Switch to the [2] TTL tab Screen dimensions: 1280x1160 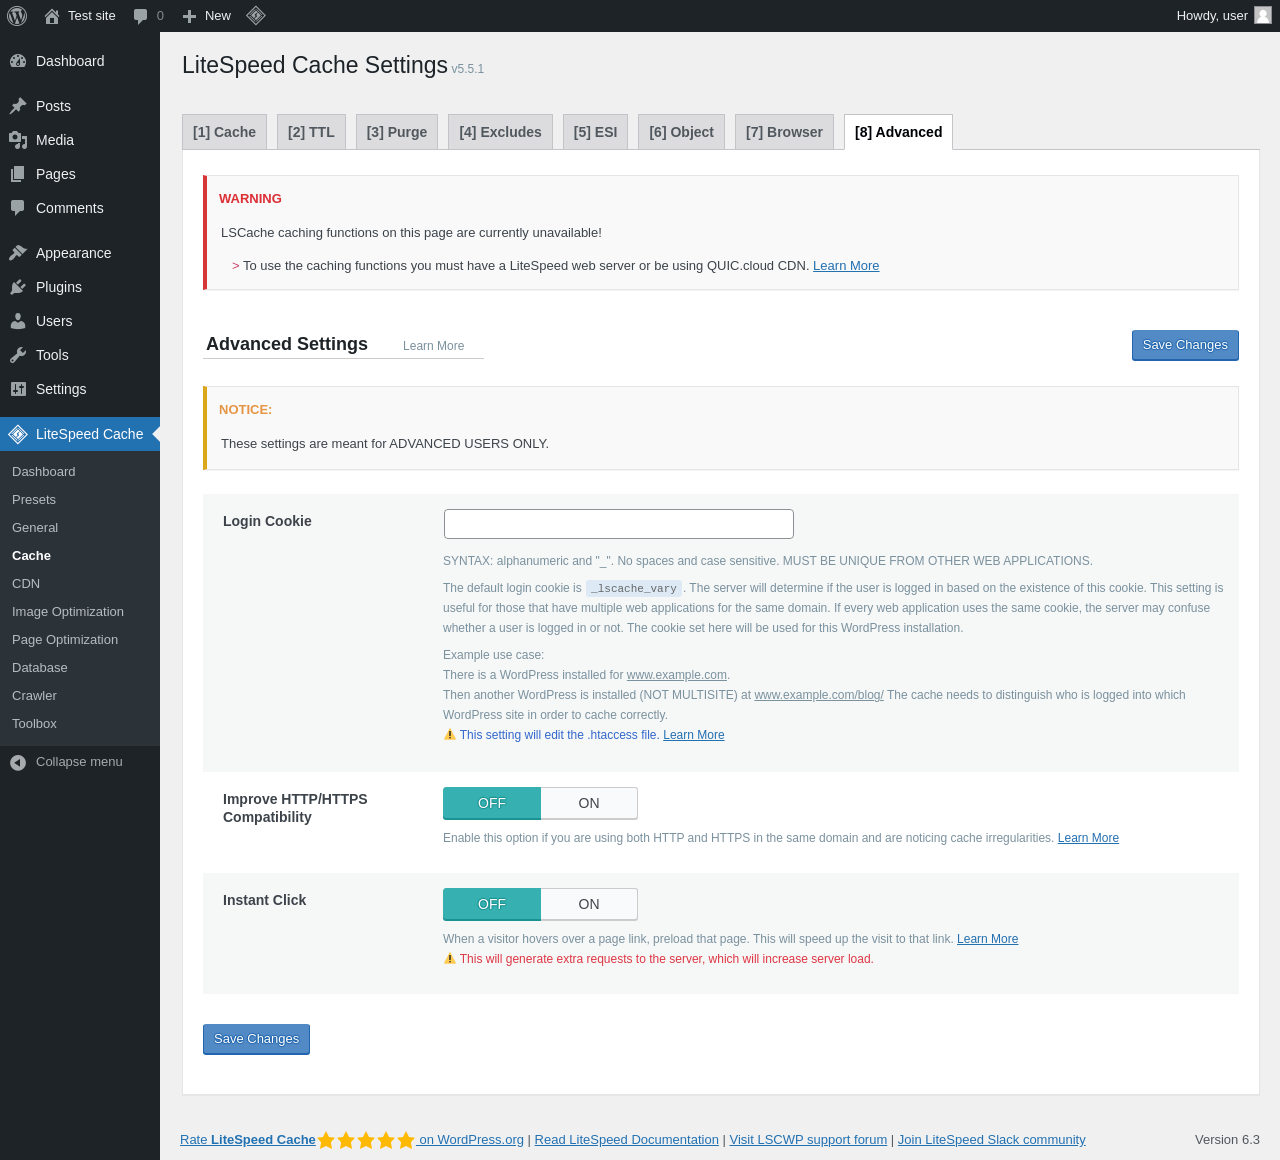coord(311,132)
